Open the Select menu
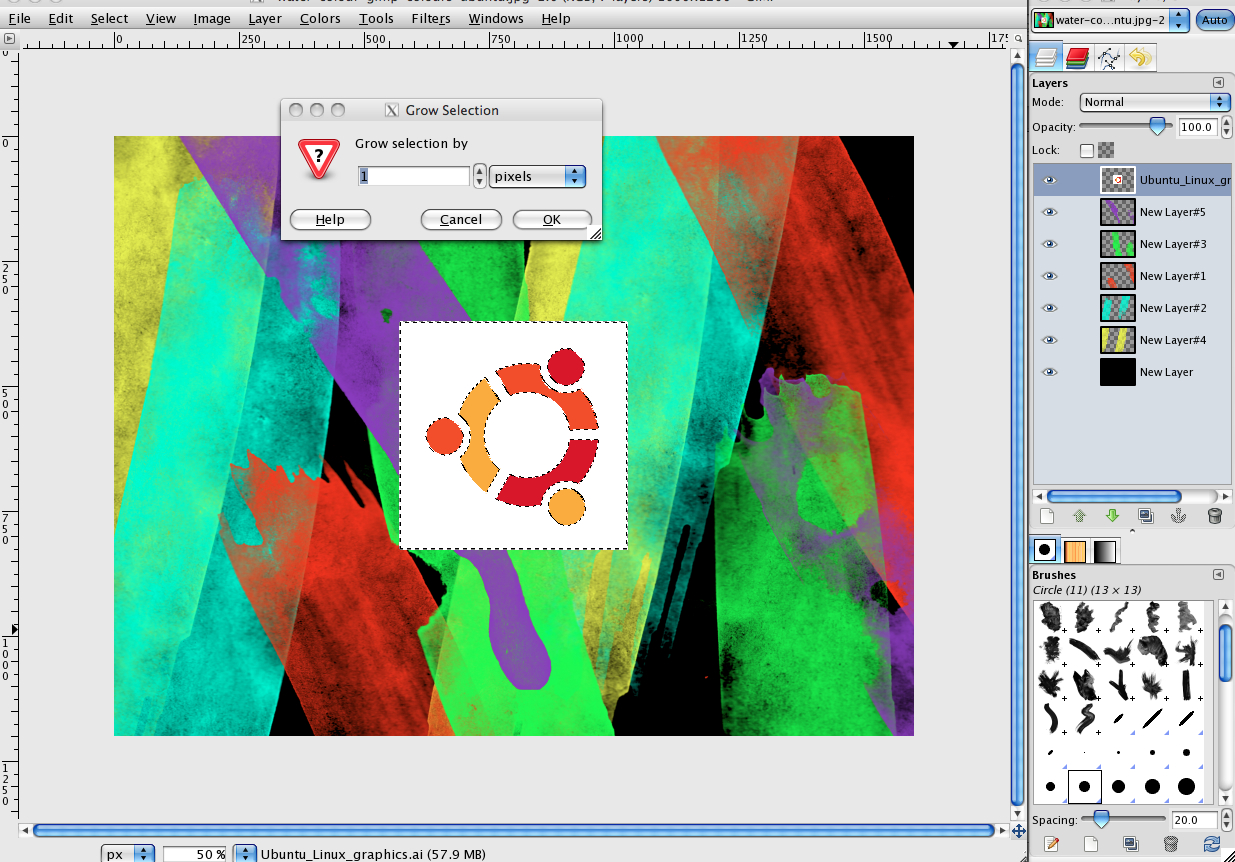 (109, 18)
